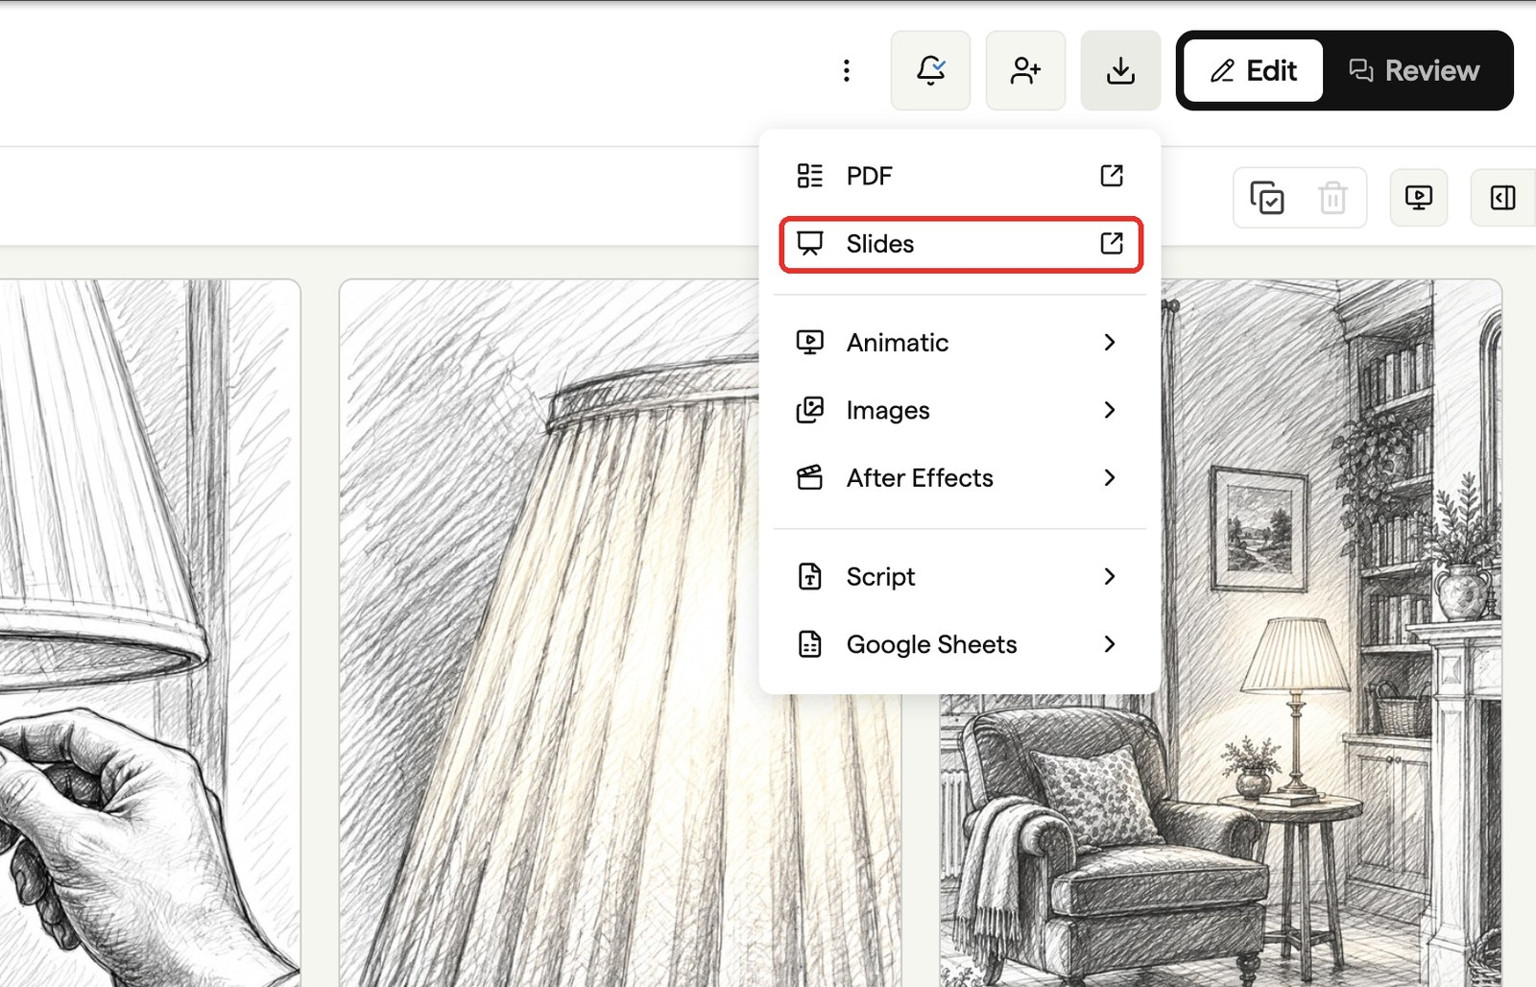1536x987 pixels.
Task: Expand the Animatic chevron arrow
Action: coord(1109,342)
